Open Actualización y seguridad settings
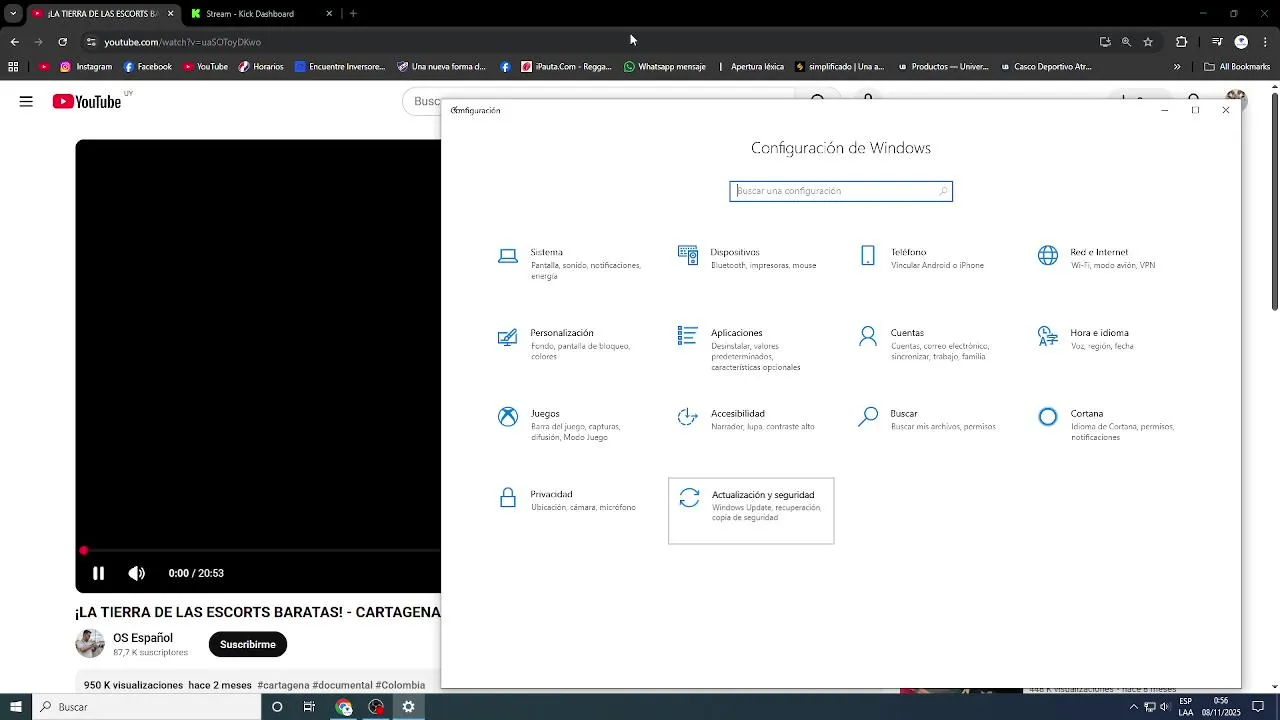This screenshot has width=1280, height=720. (751, 511)
